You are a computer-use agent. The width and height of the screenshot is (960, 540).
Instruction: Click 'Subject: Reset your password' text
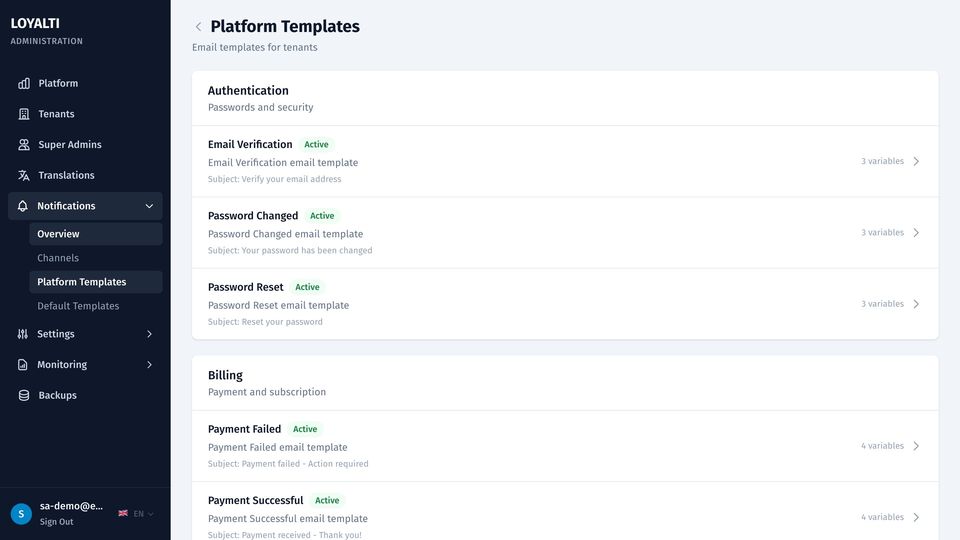coord(265,321)
